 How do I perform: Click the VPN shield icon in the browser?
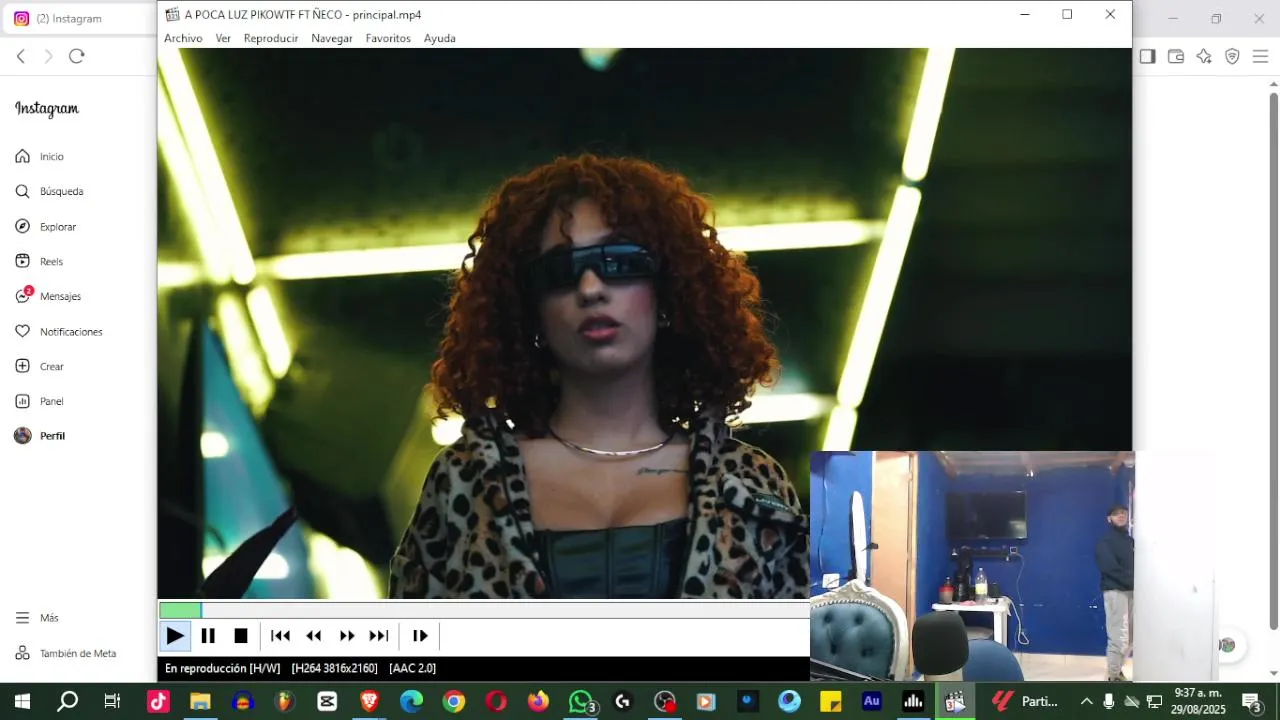1232,57
